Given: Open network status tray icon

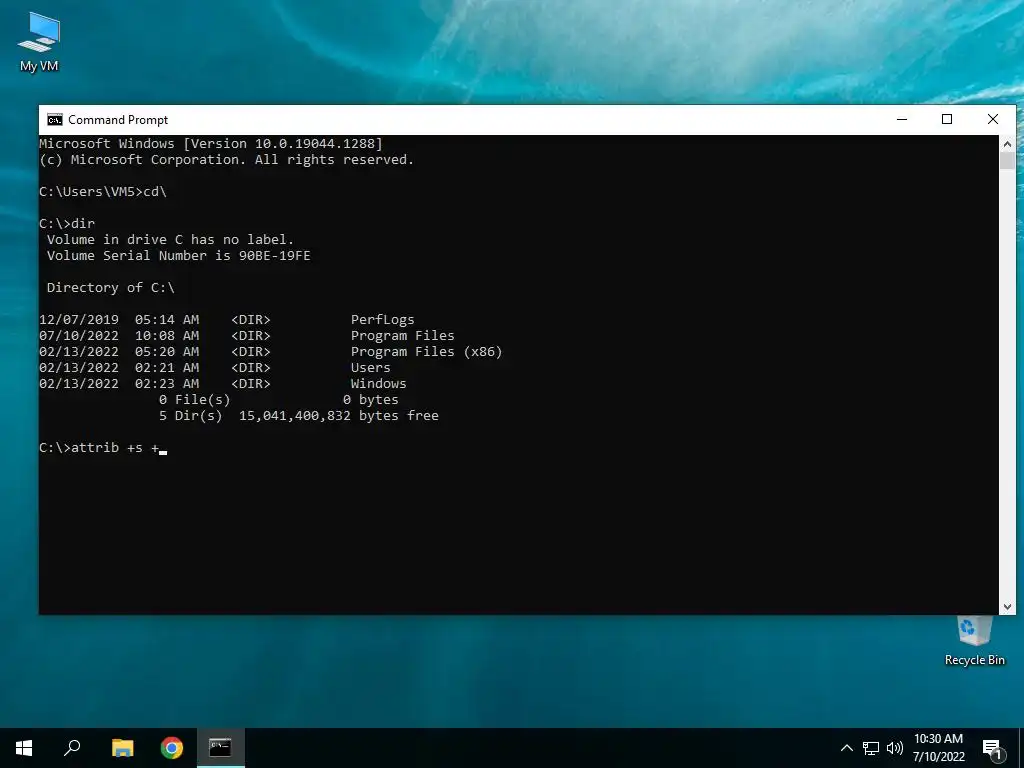Looking at the screenshot, I should coord(871,748).
